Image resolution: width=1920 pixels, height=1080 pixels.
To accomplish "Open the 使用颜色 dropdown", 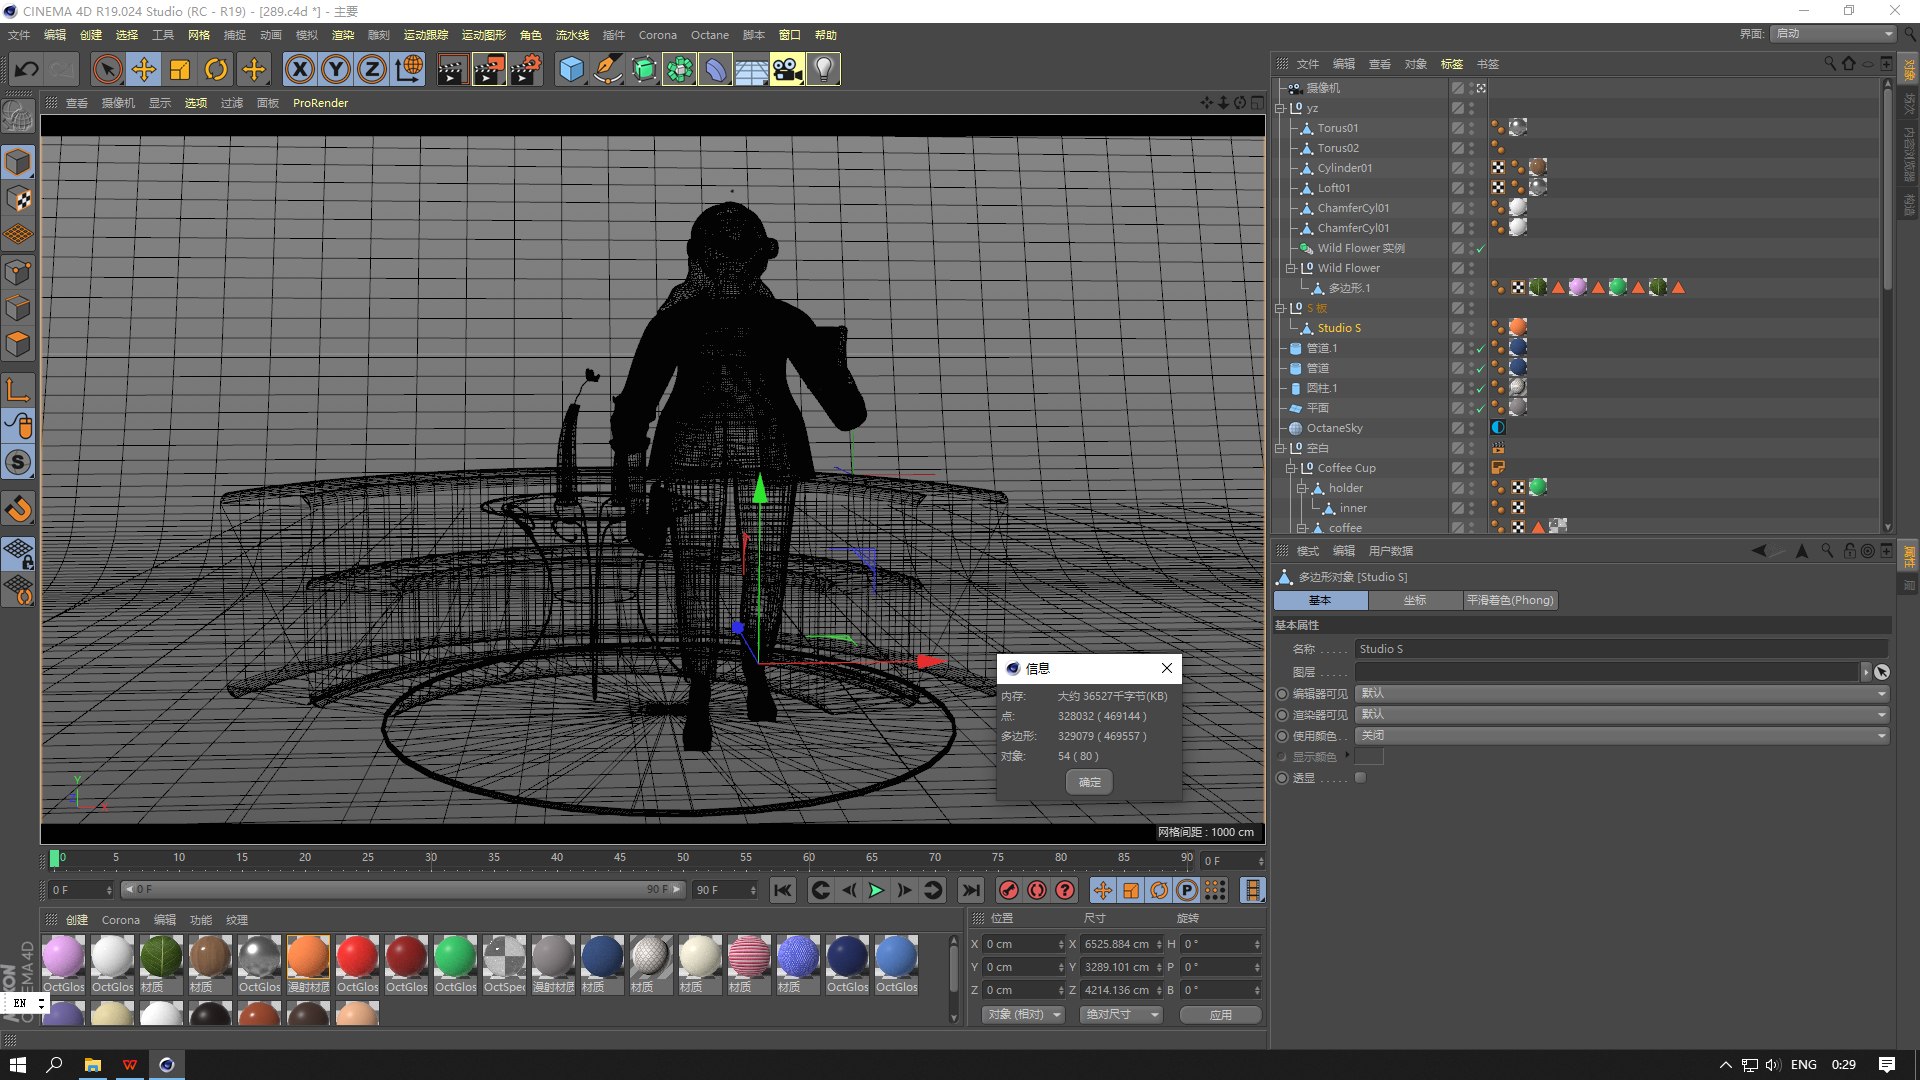I will [1622, 736].
